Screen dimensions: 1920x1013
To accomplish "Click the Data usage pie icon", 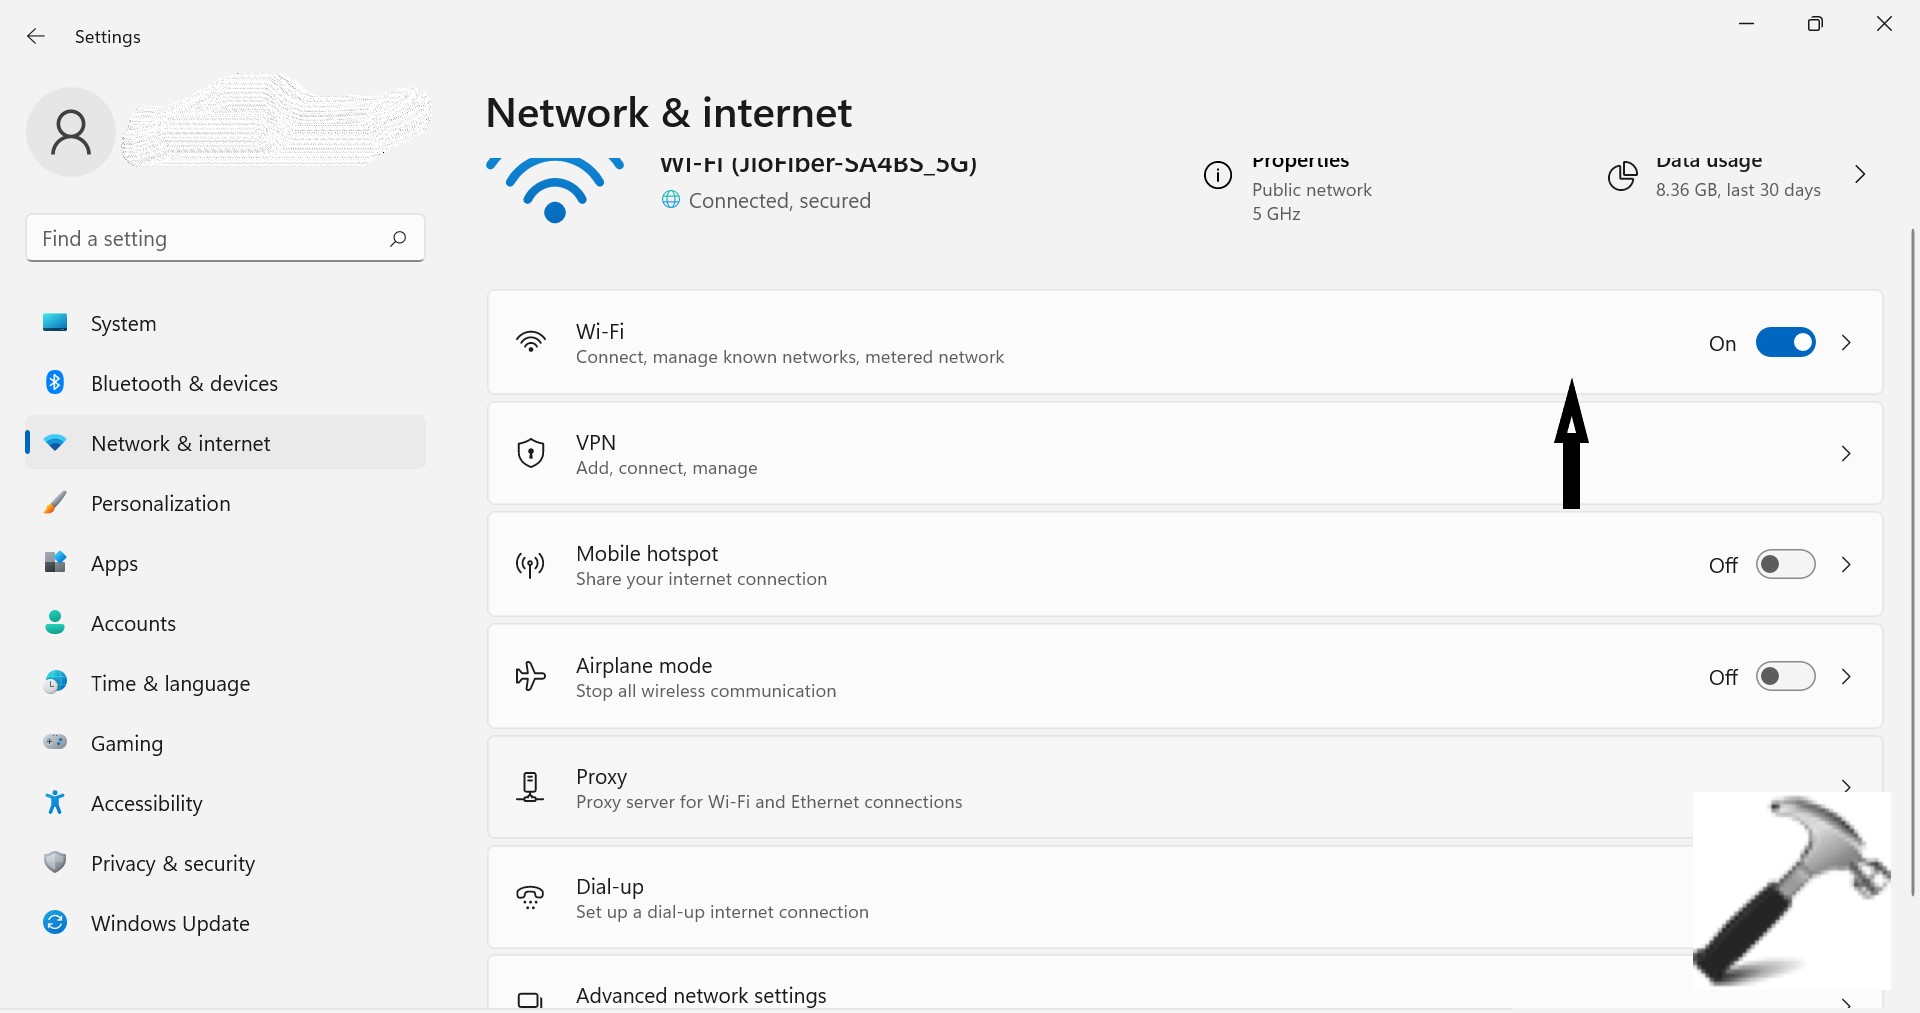I will click(x=1622, y=176).
